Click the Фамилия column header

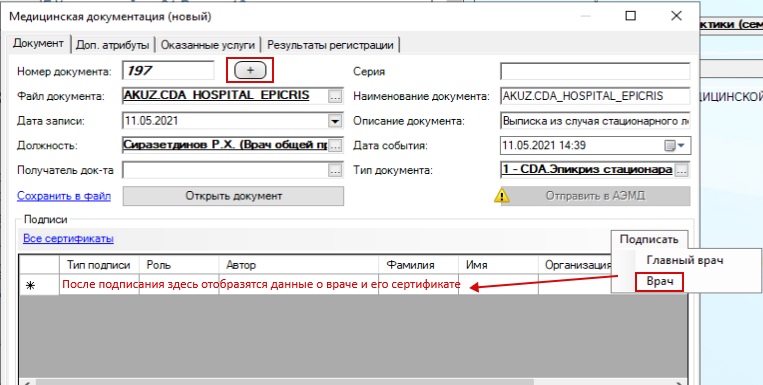418,265
